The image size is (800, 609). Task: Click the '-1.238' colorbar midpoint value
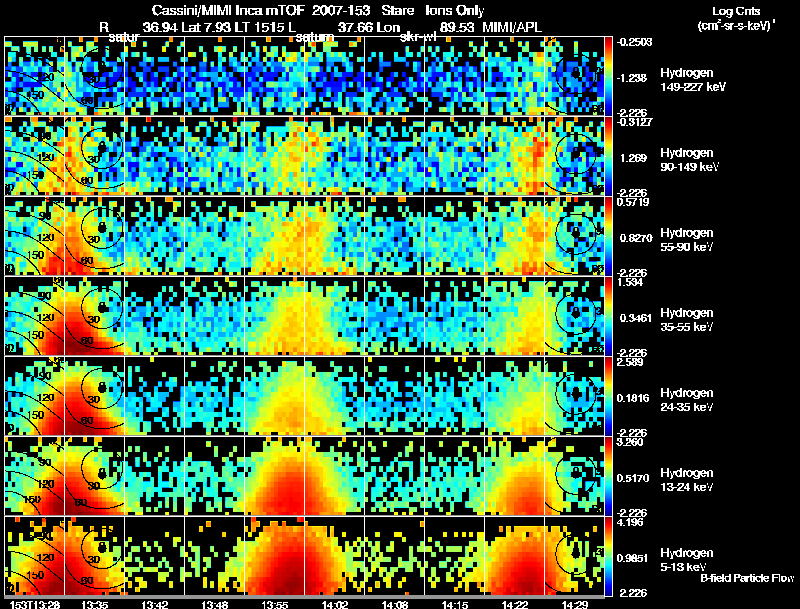click(633, 78)
